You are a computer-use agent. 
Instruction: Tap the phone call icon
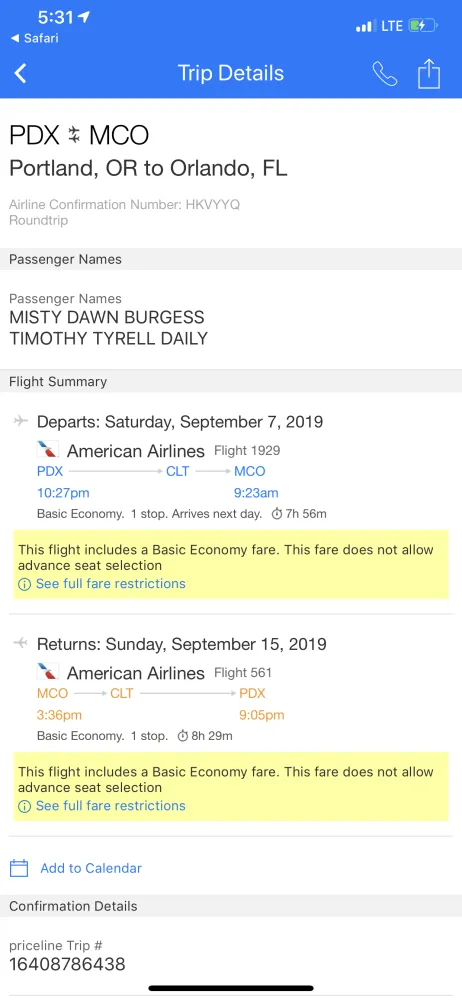pyautogui.click(x=385, y=74)
